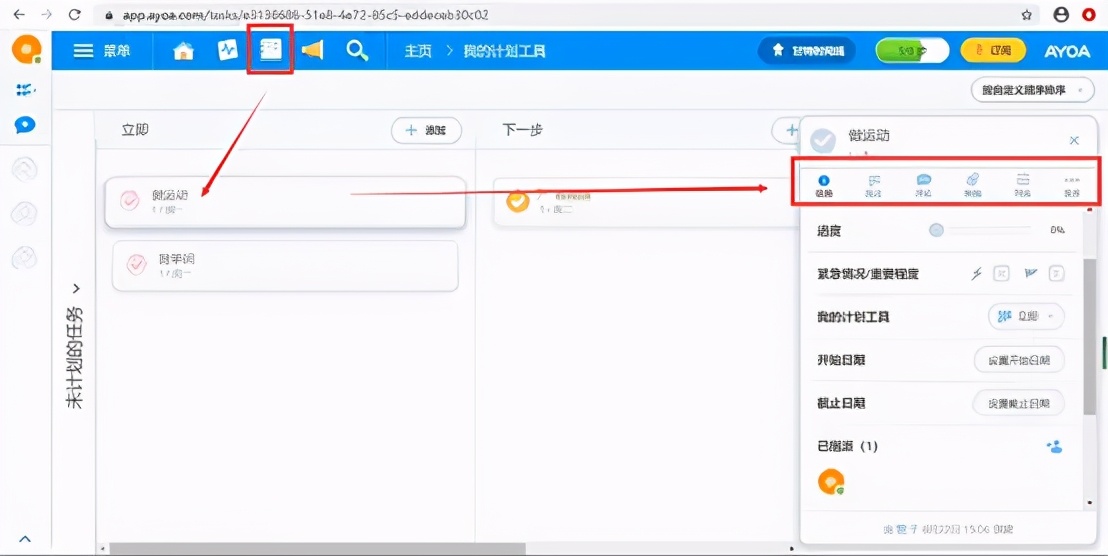
Task: Open the task boards icon in left sidebar
Action: coord(25,90)
